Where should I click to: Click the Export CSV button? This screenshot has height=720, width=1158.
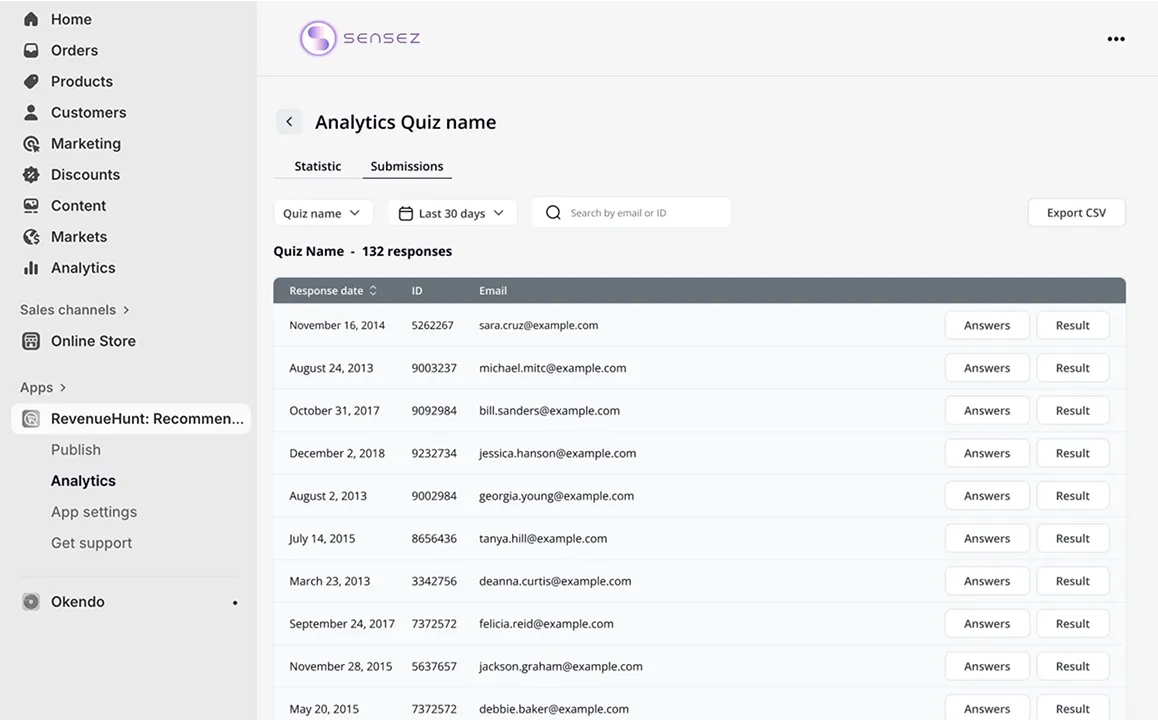pyautogui.click(x=1076, y=213)
